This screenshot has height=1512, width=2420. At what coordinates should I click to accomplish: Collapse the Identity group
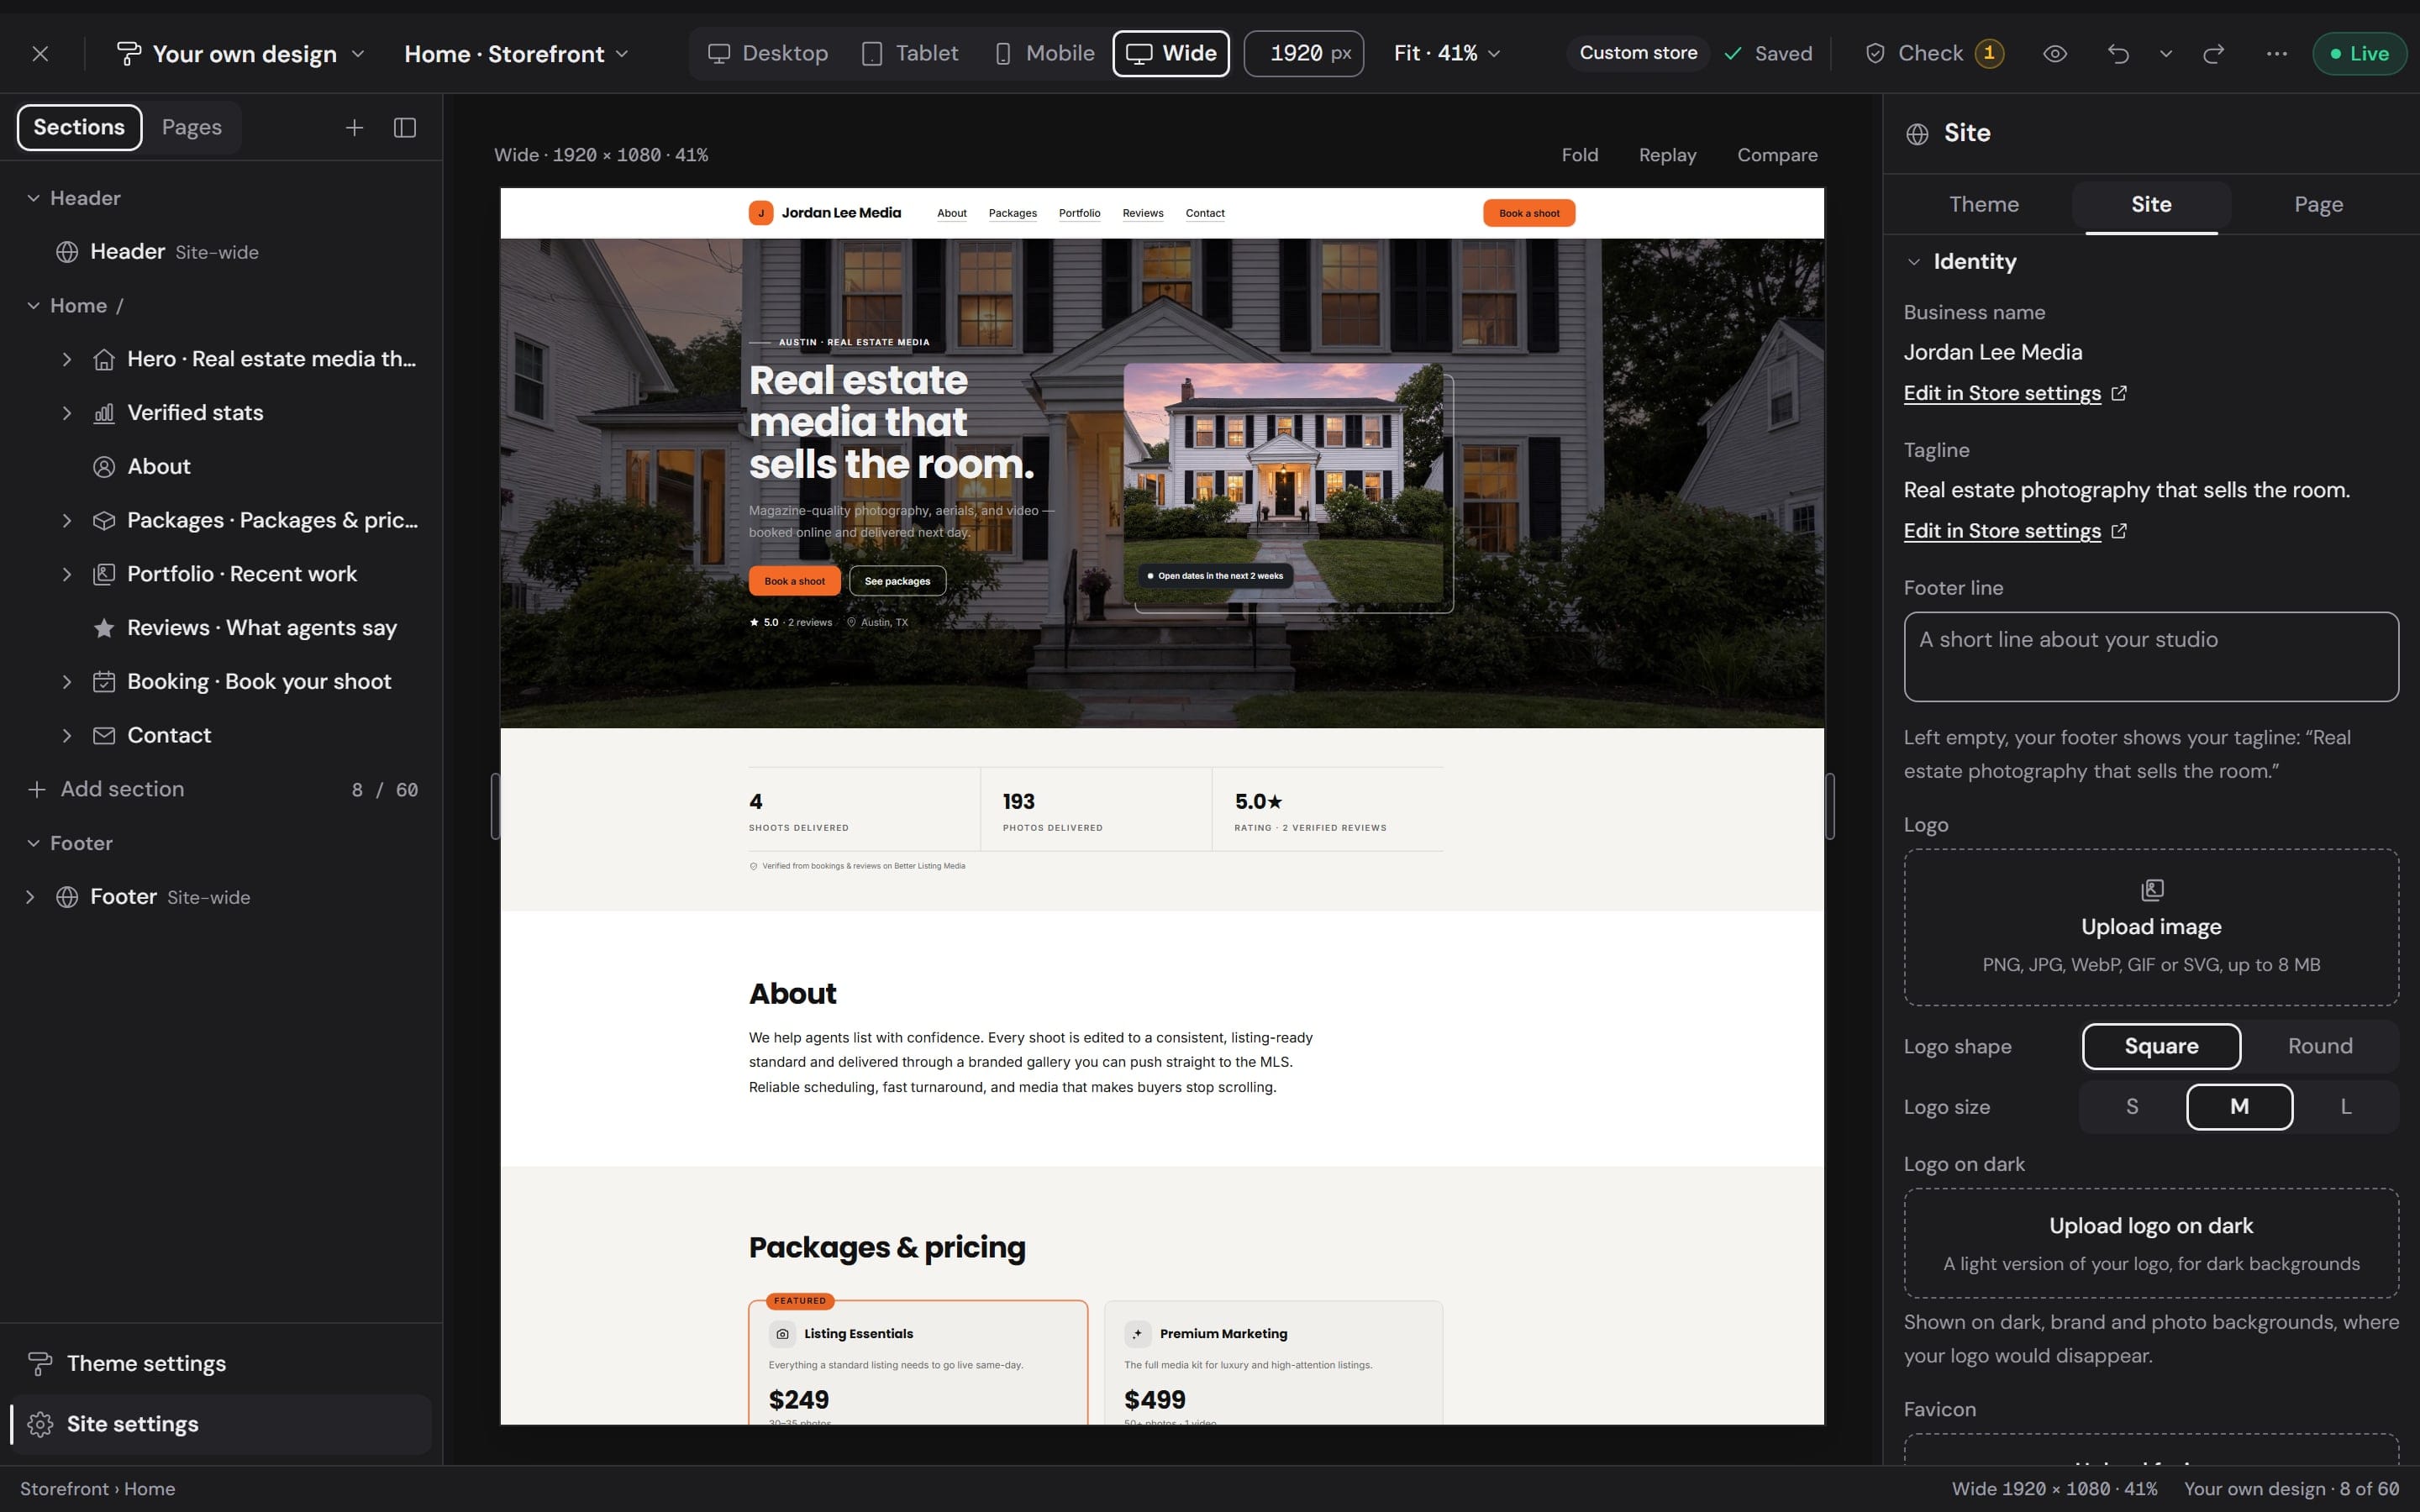pos(1913,262)
